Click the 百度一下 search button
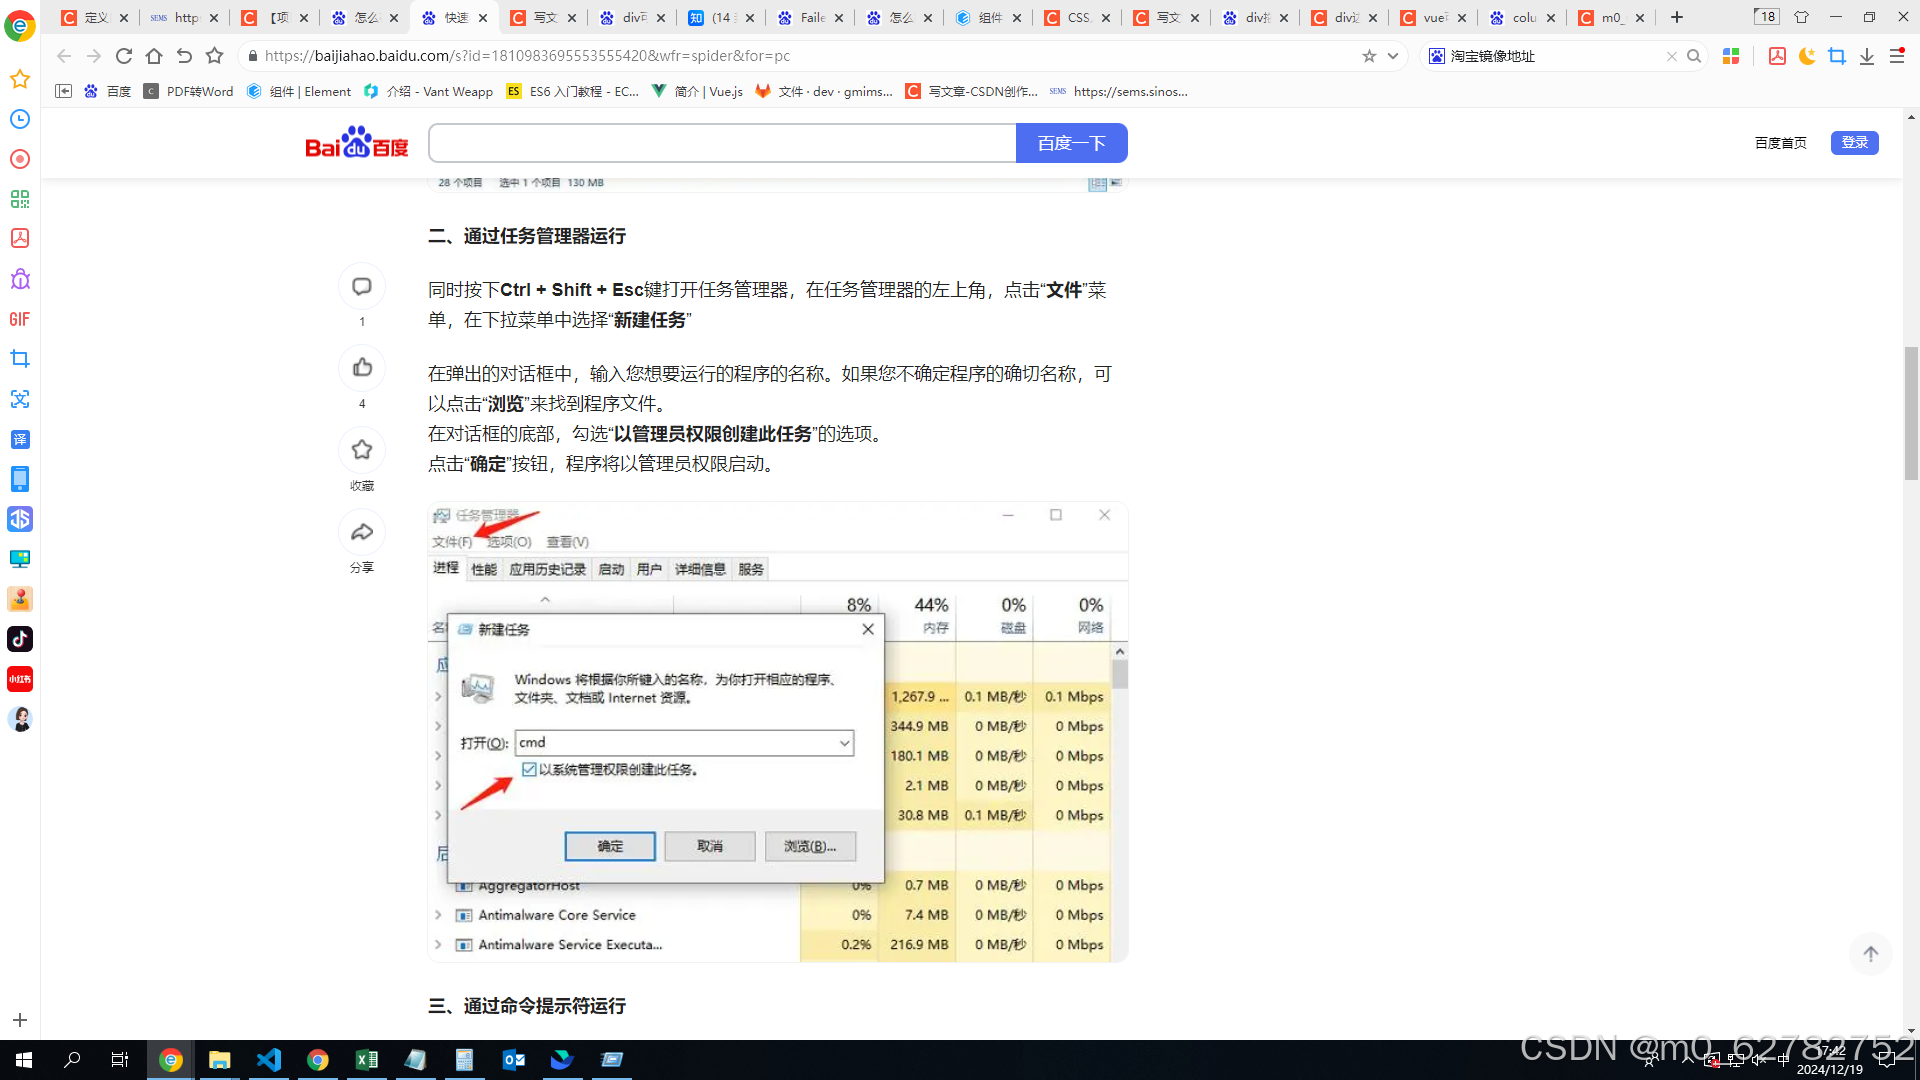 coord(1071,143)
